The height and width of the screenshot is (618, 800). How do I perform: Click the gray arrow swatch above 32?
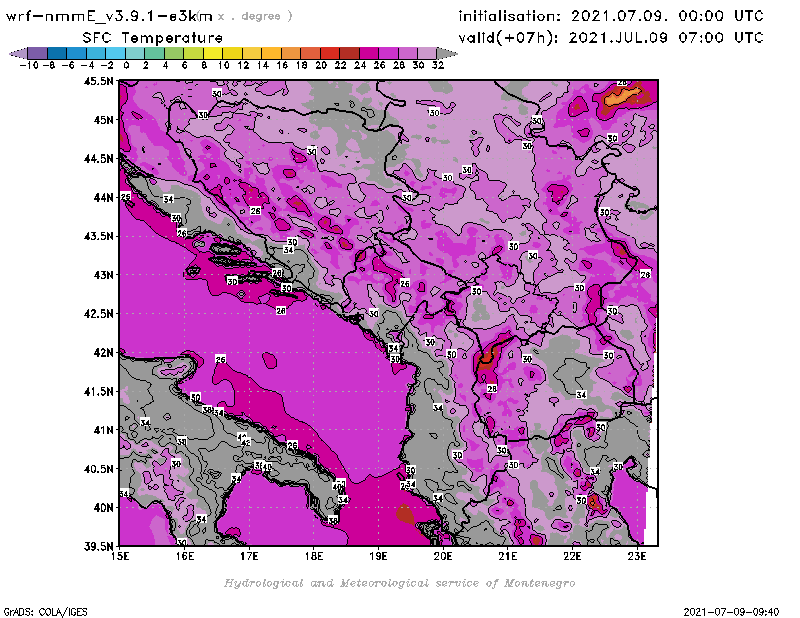pyautogui.click(x=447, y=53)
